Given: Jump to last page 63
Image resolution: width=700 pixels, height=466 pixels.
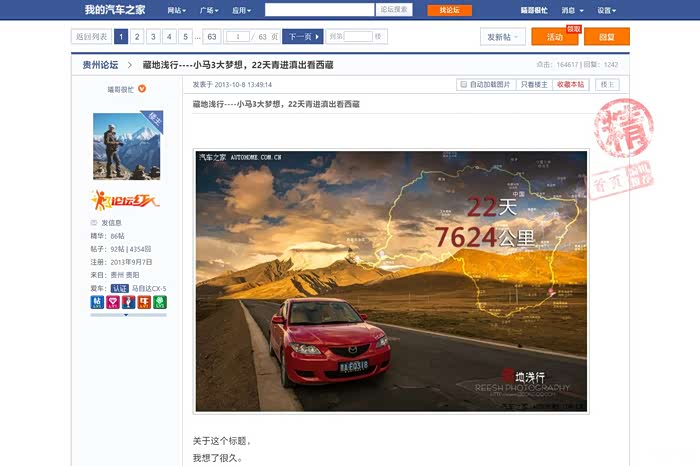Looking at the screenshot, I should 212,37.
